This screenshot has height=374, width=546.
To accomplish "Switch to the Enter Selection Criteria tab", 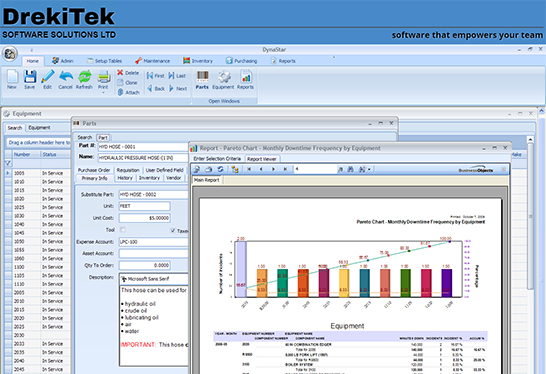I will pyautogui.click(x=217, y=159).
